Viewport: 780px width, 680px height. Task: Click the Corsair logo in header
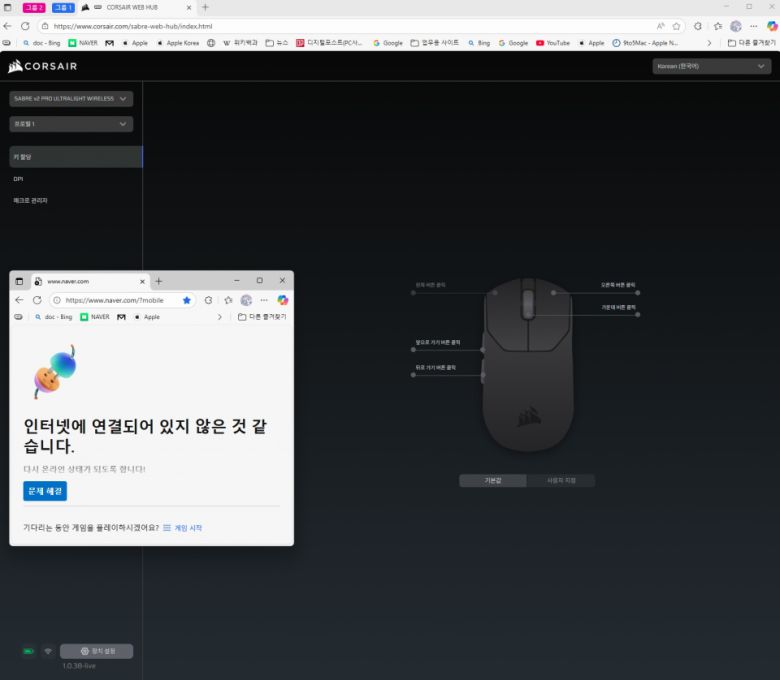point(43,66)
